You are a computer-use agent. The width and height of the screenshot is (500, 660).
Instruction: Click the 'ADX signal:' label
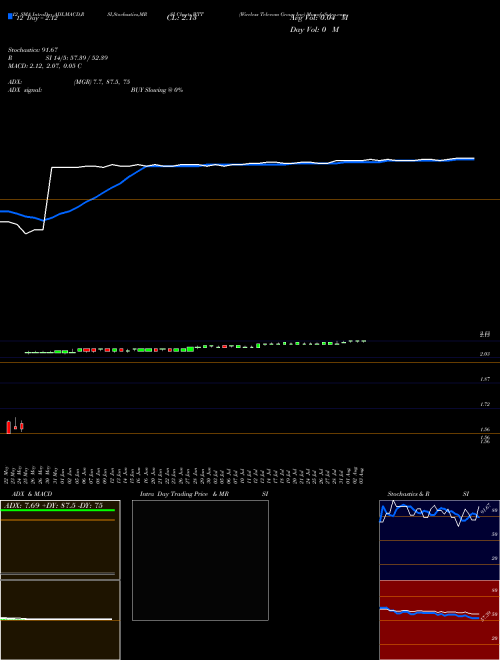[25, 90]
